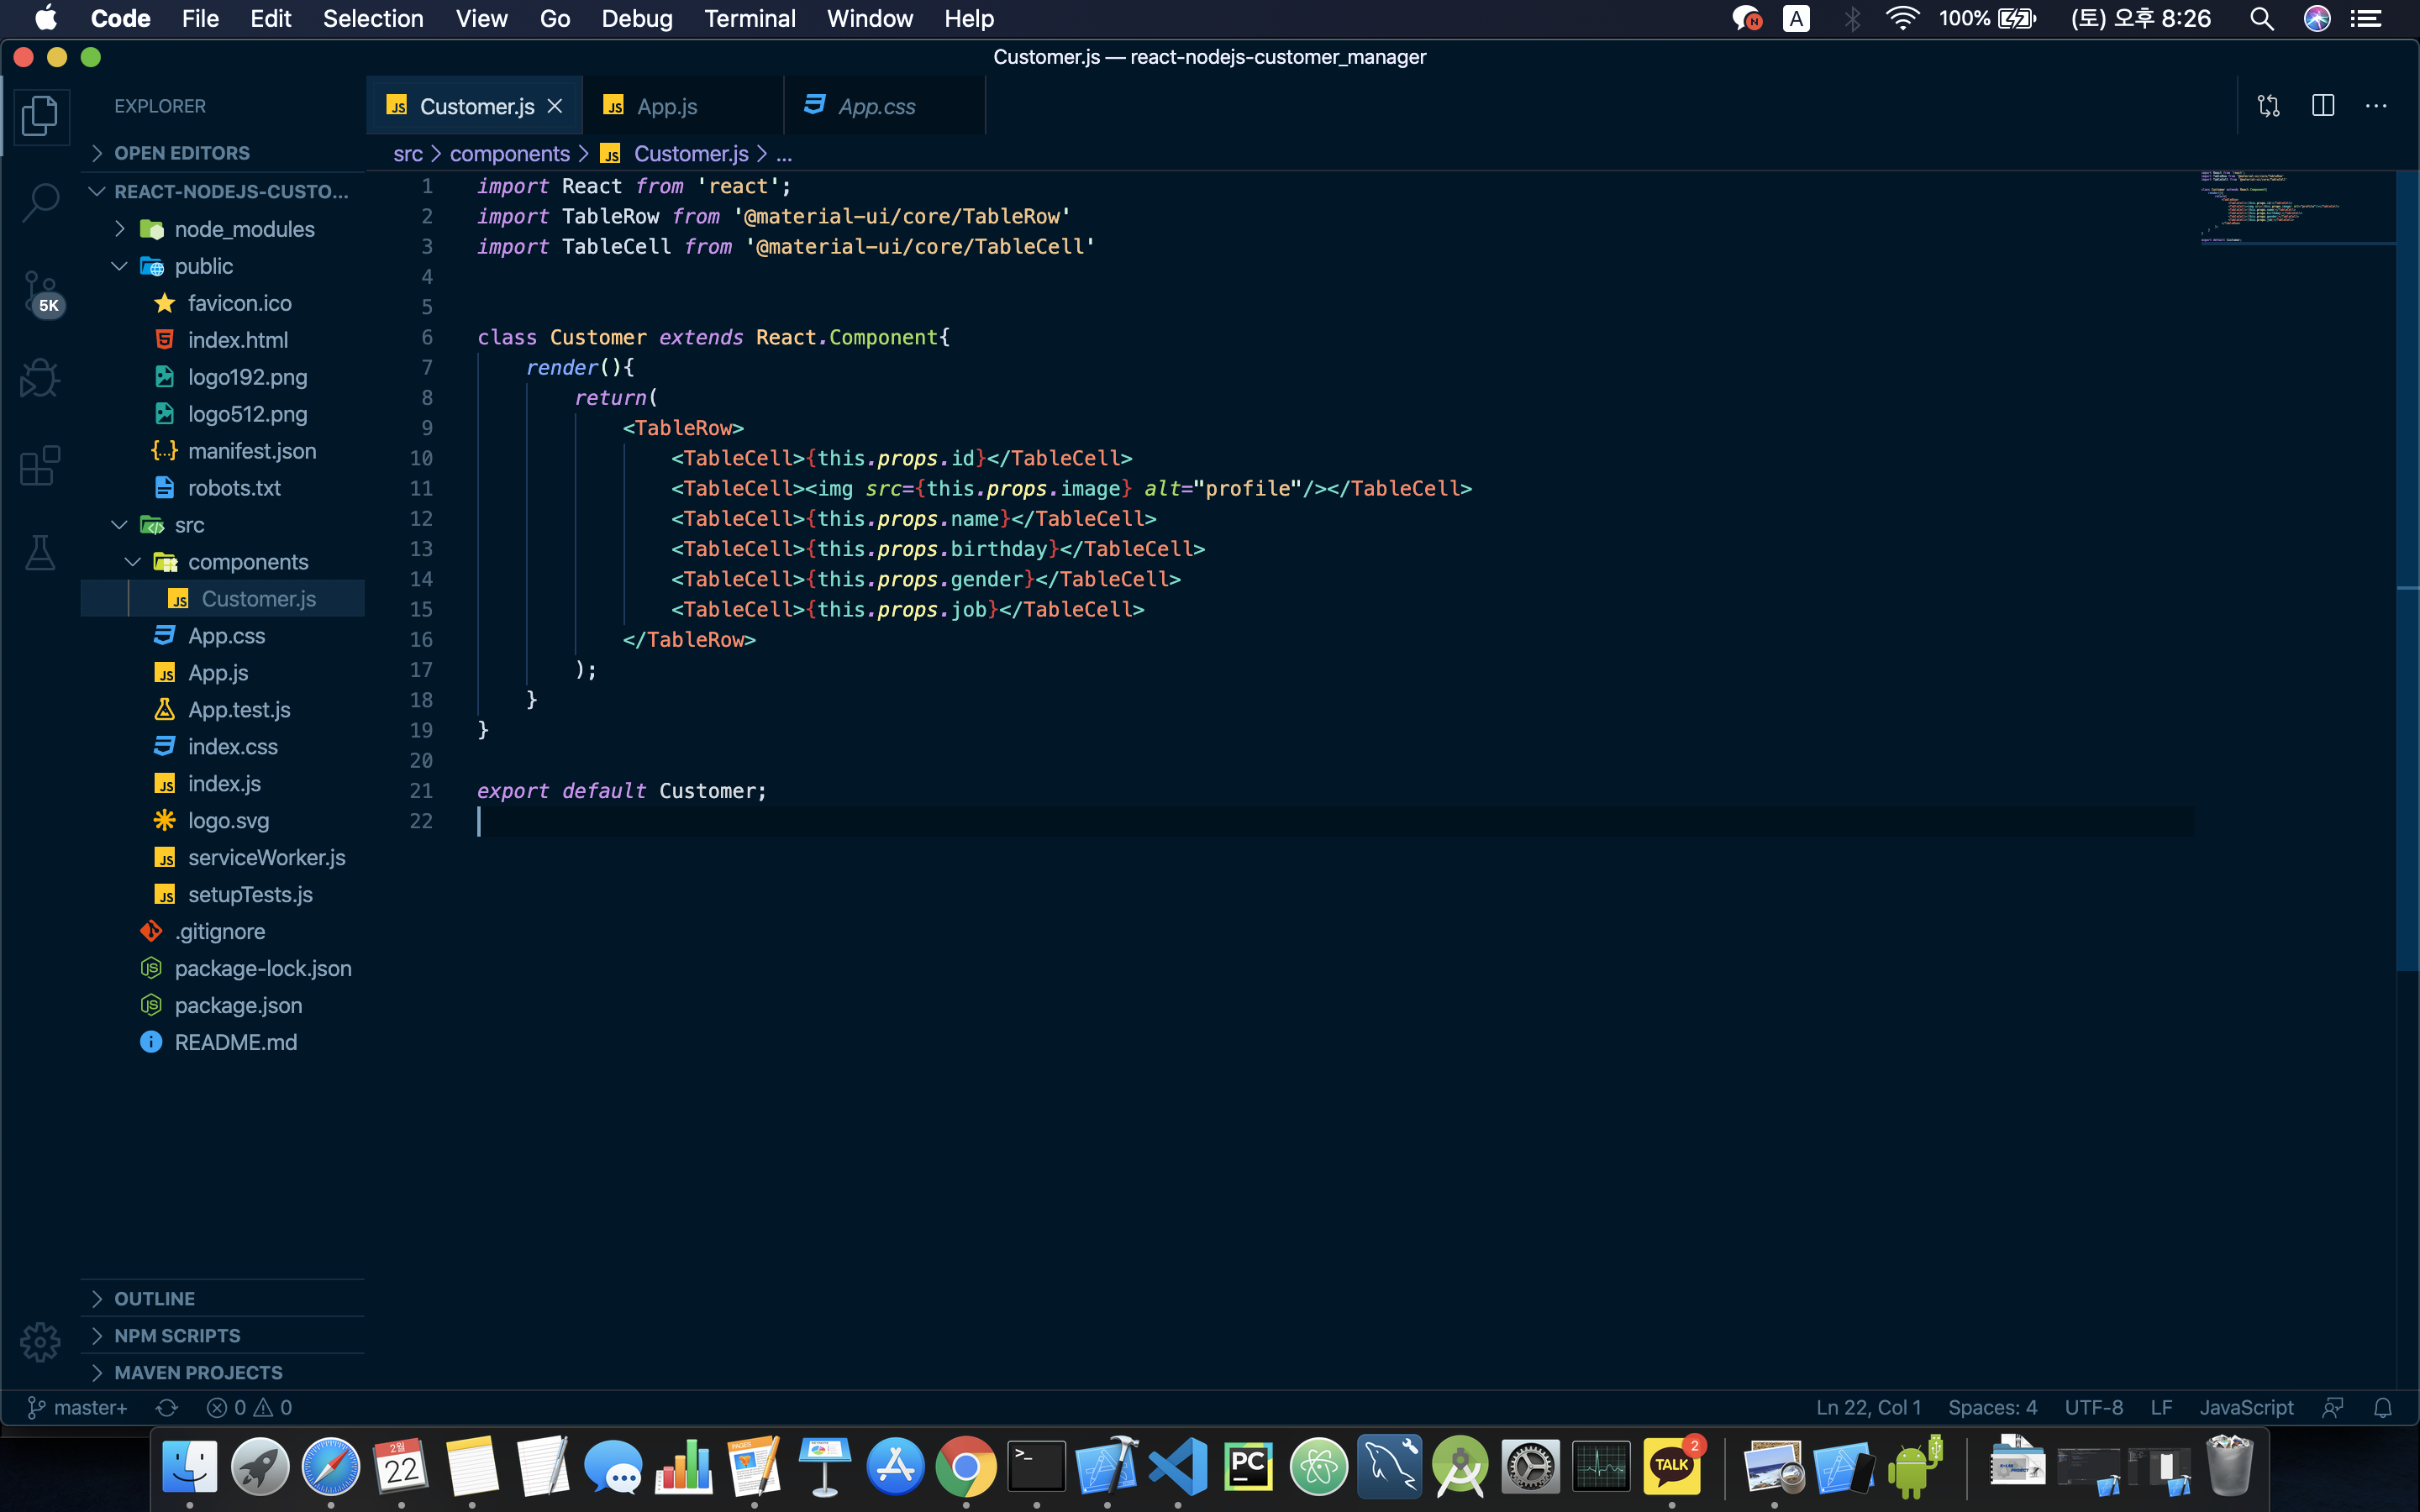Open the Extensions view icon
2420x1512 pixels.
pos(40,466)
